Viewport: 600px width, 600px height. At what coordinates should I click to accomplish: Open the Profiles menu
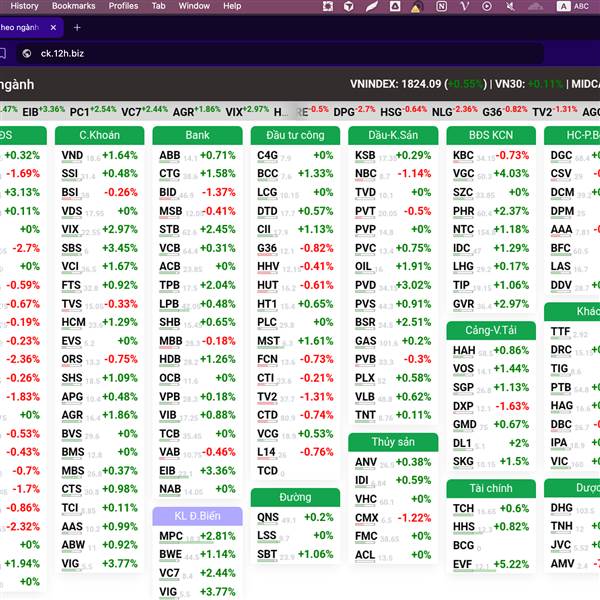pyautogui.click(x=123, y=6)
